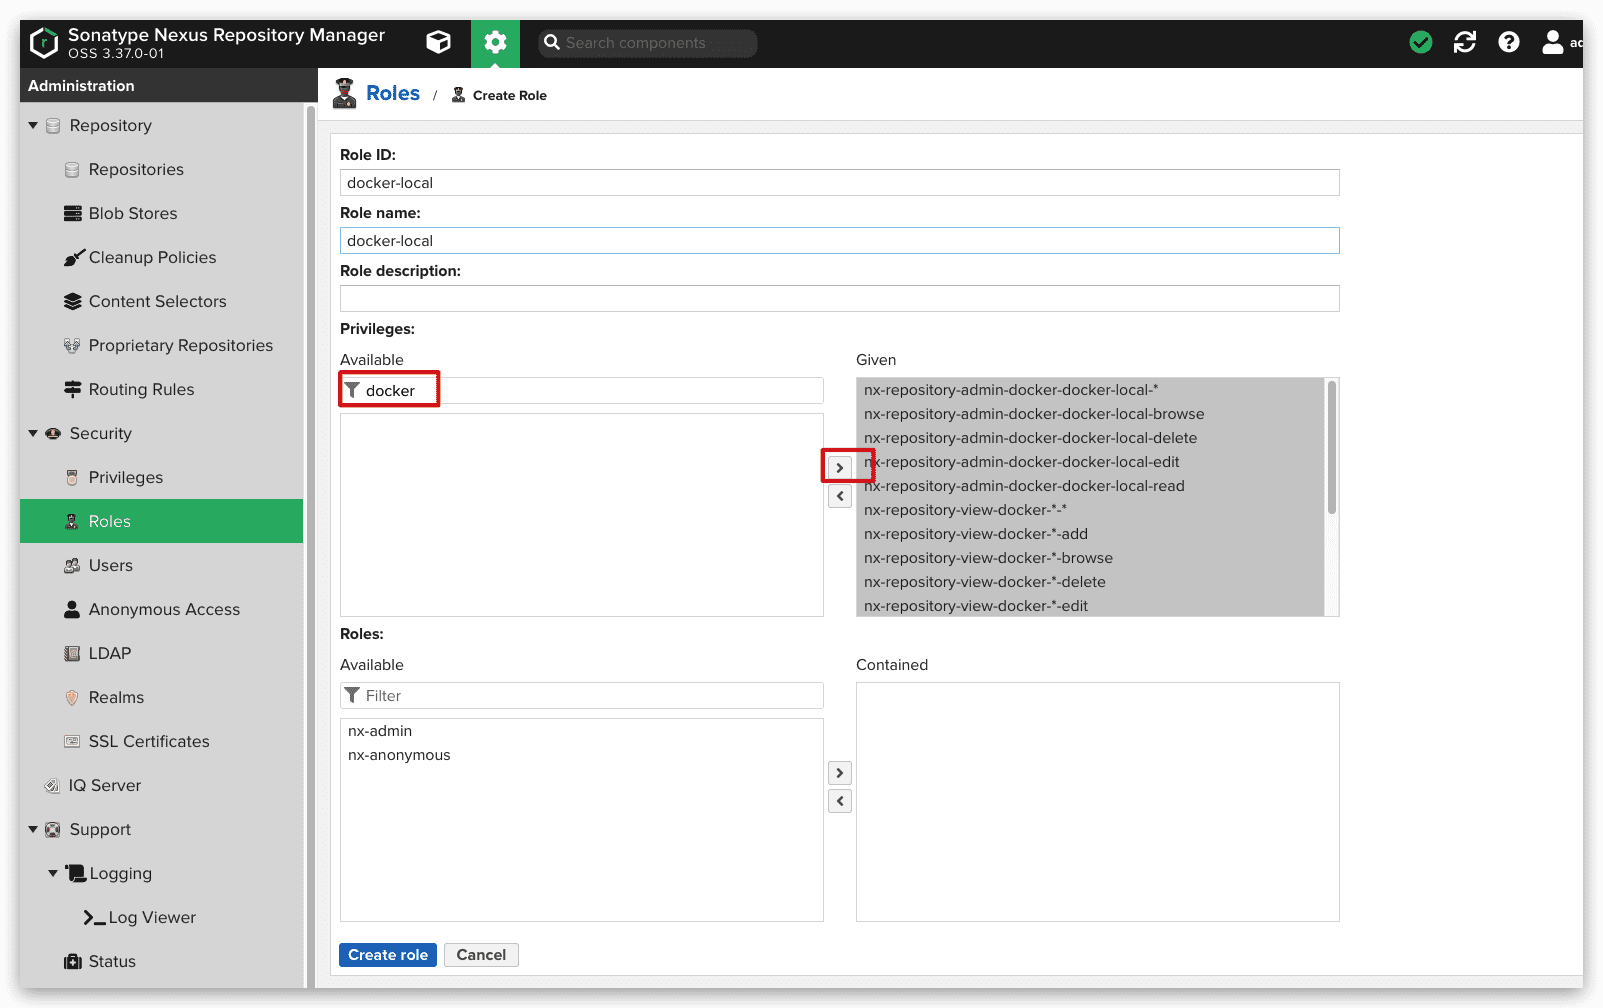Go to Users under Security

[110, 566]
